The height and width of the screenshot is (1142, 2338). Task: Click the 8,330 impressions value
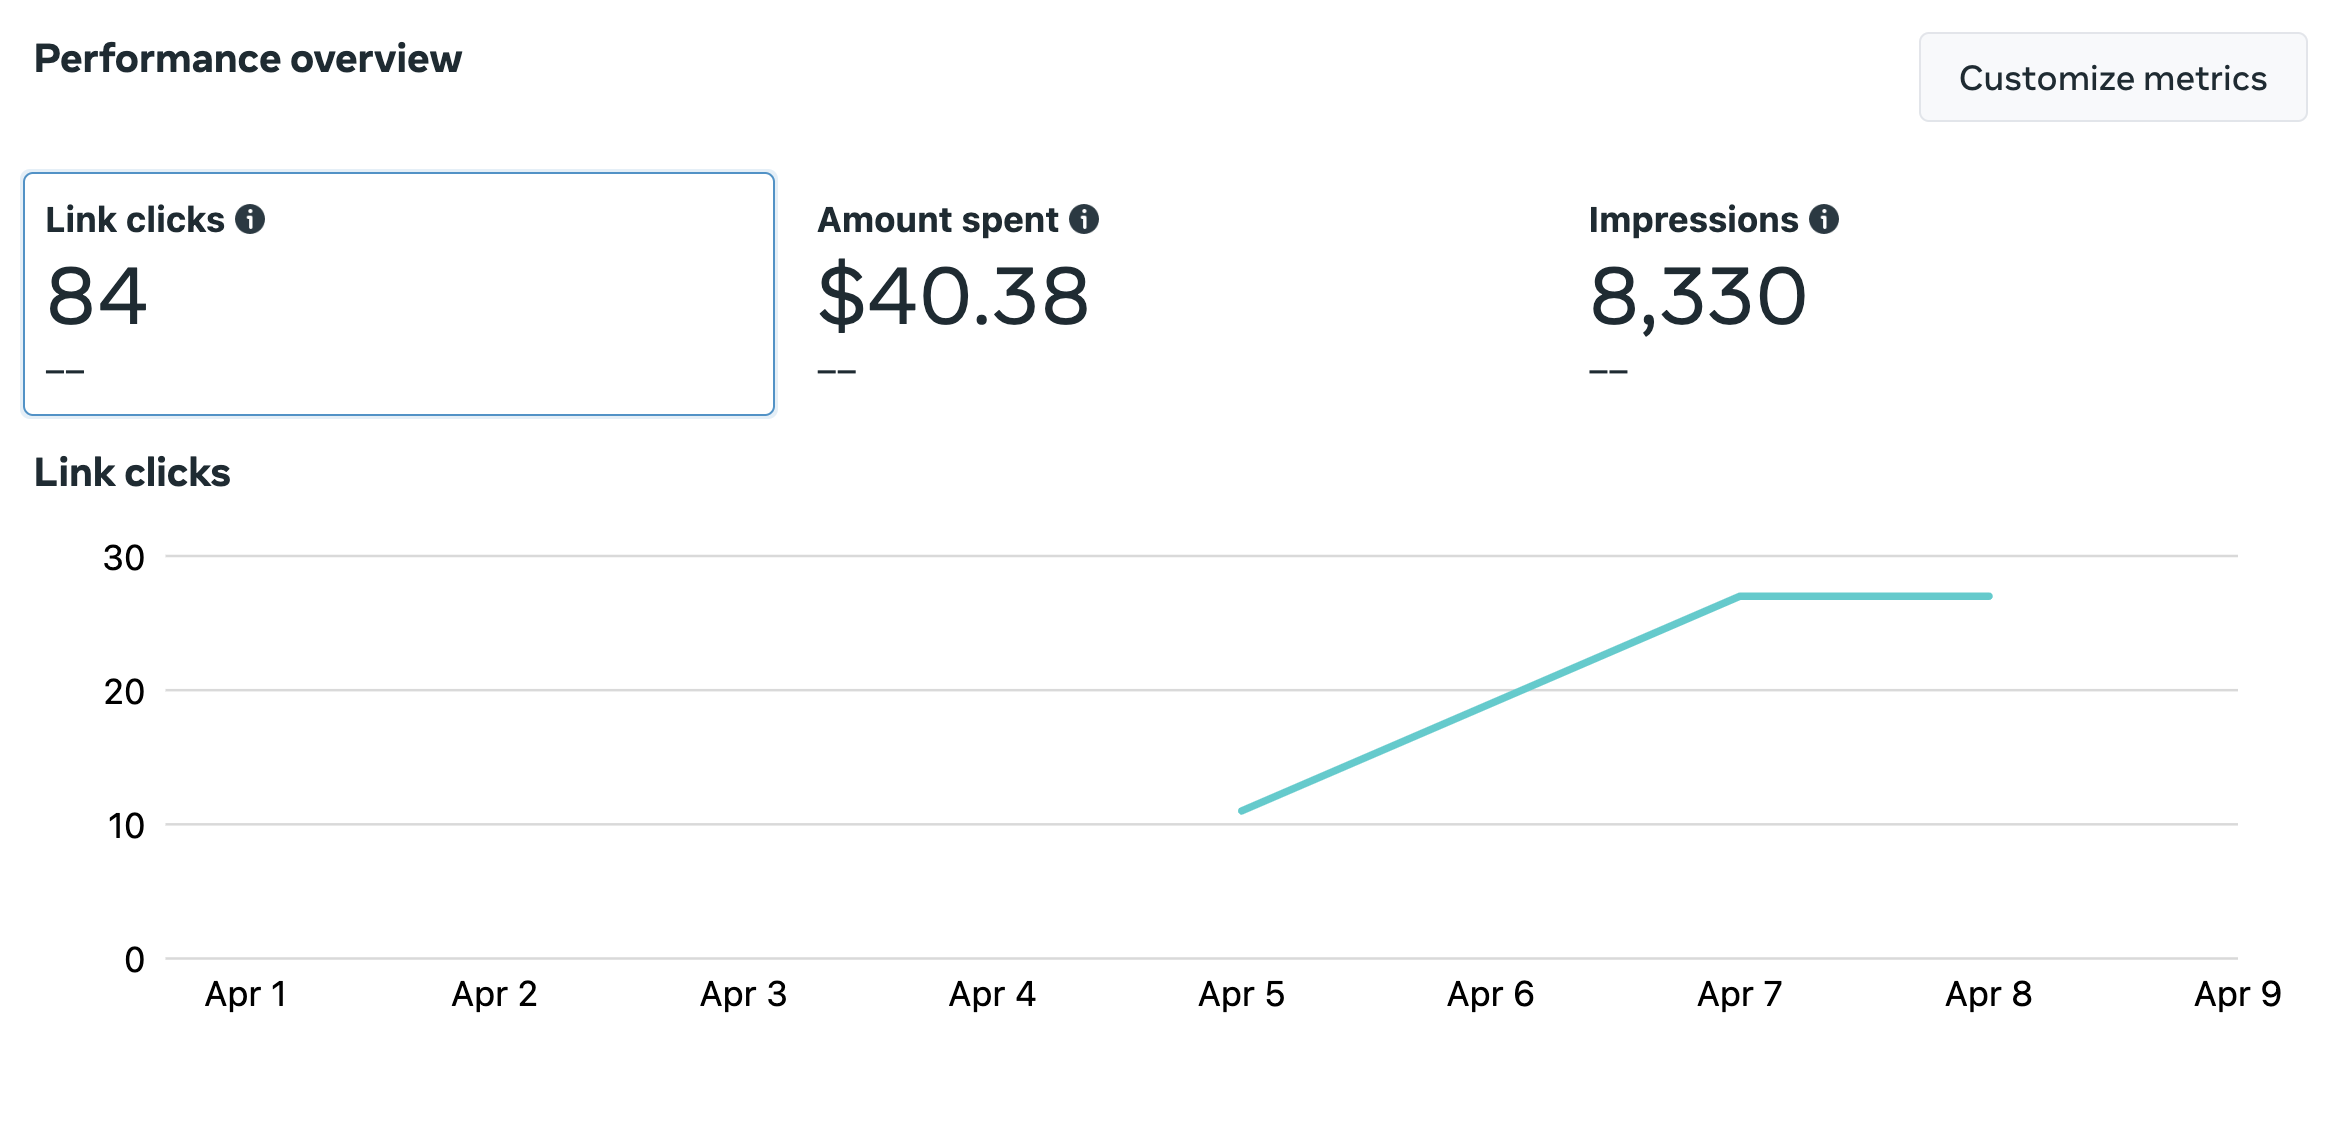pos(1698,296)
